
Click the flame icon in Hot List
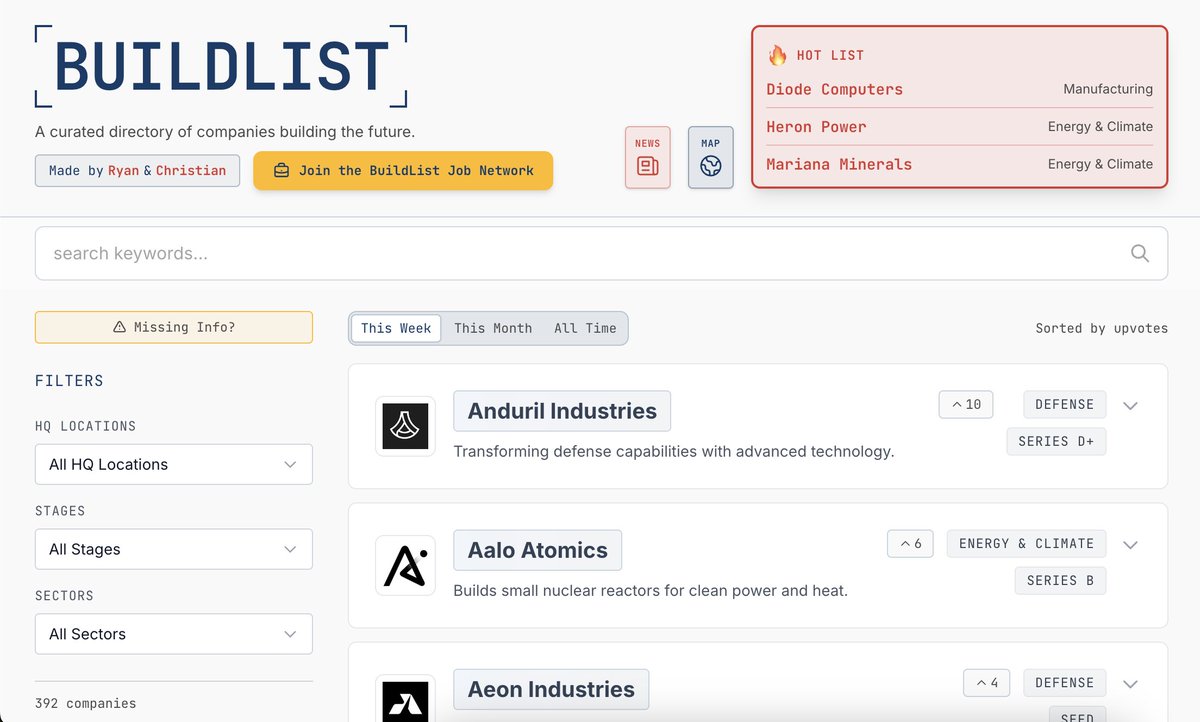coord(778,55)
